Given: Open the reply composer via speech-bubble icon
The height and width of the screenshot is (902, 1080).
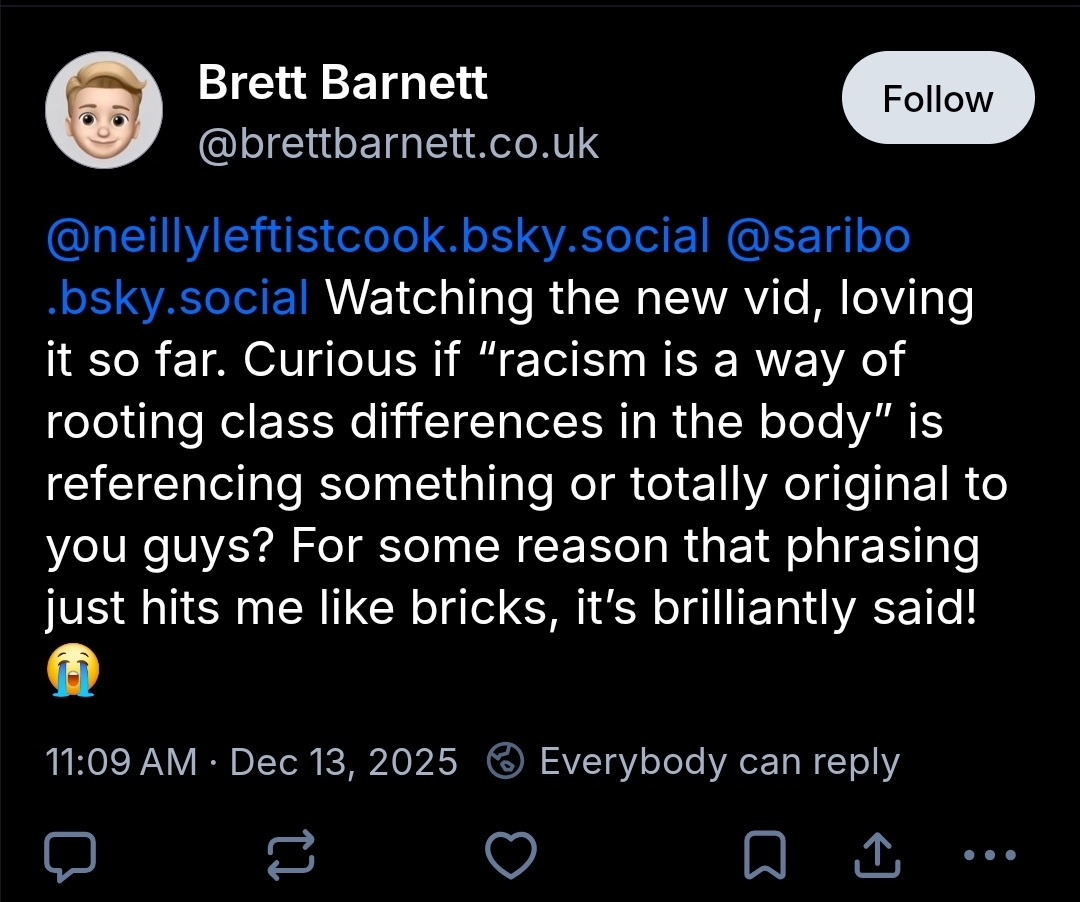Looking at the screenshot, I should coord(71,855).
